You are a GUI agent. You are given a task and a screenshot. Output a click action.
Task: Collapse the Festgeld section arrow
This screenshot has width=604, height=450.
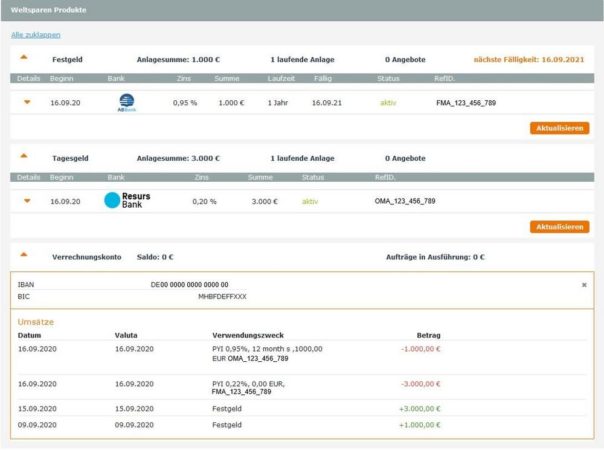(24, 57)
